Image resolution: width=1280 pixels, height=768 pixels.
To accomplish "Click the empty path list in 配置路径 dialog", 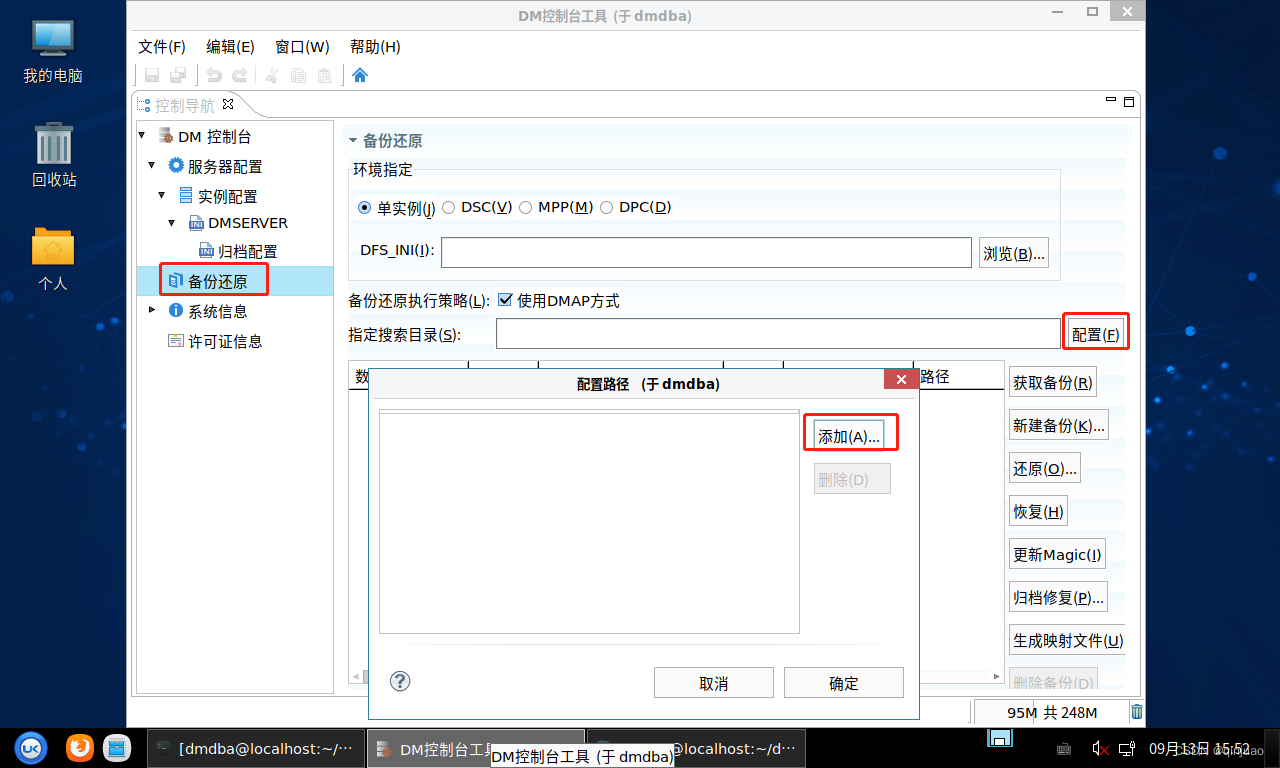I will click(x=589, y=523).
